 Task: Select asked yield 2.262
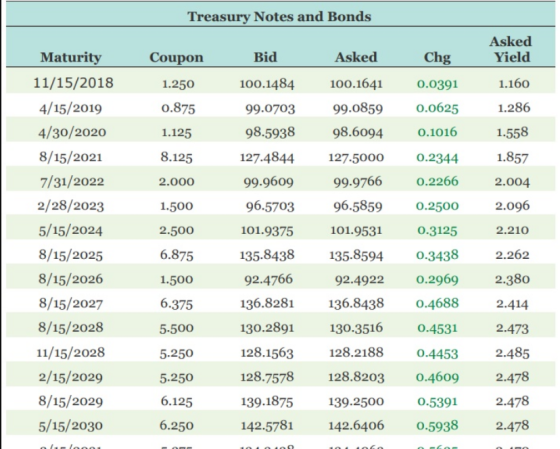(x=512, y=255)
